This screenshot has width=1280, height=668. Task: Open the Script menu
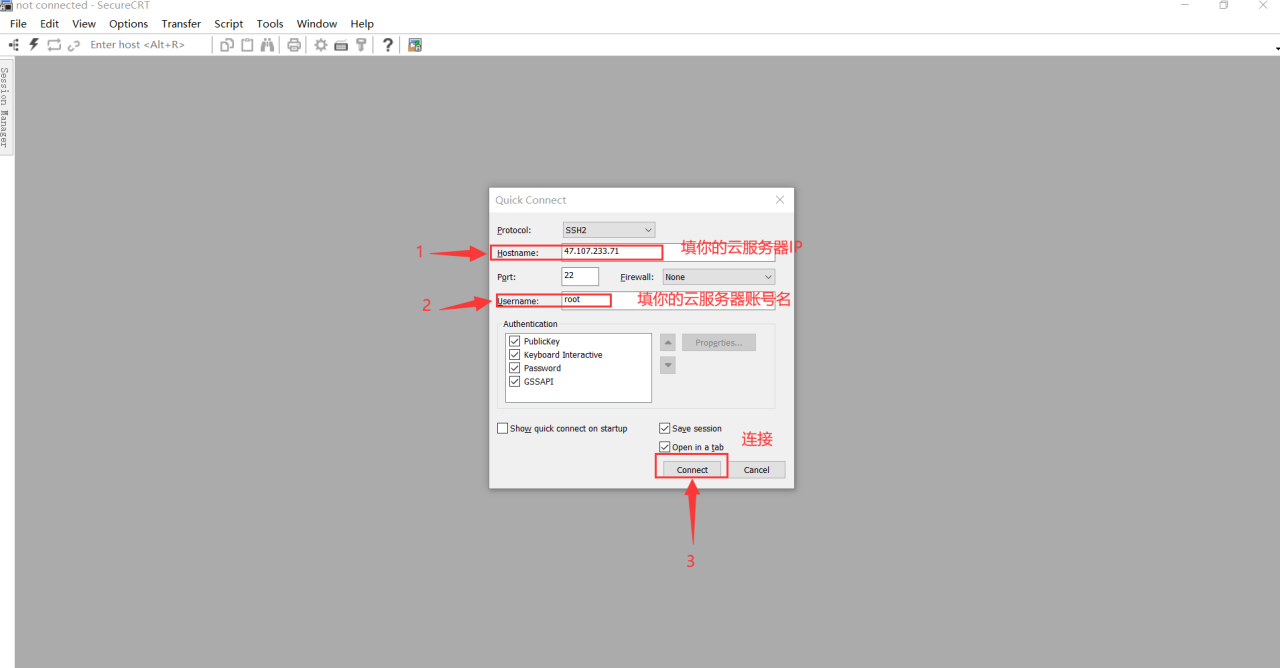click(229, 24)
